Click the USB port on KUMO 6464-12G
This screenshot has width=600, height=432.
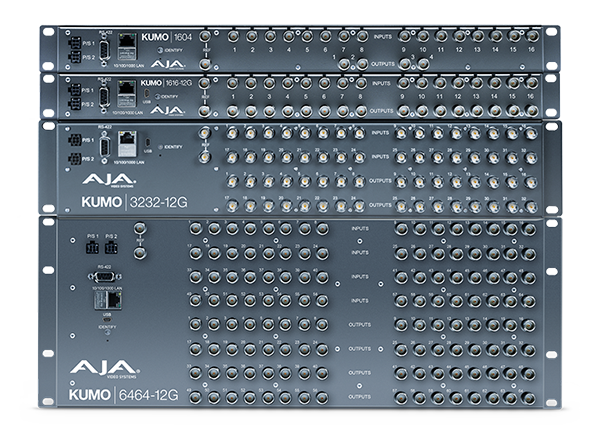pos(107,320)
